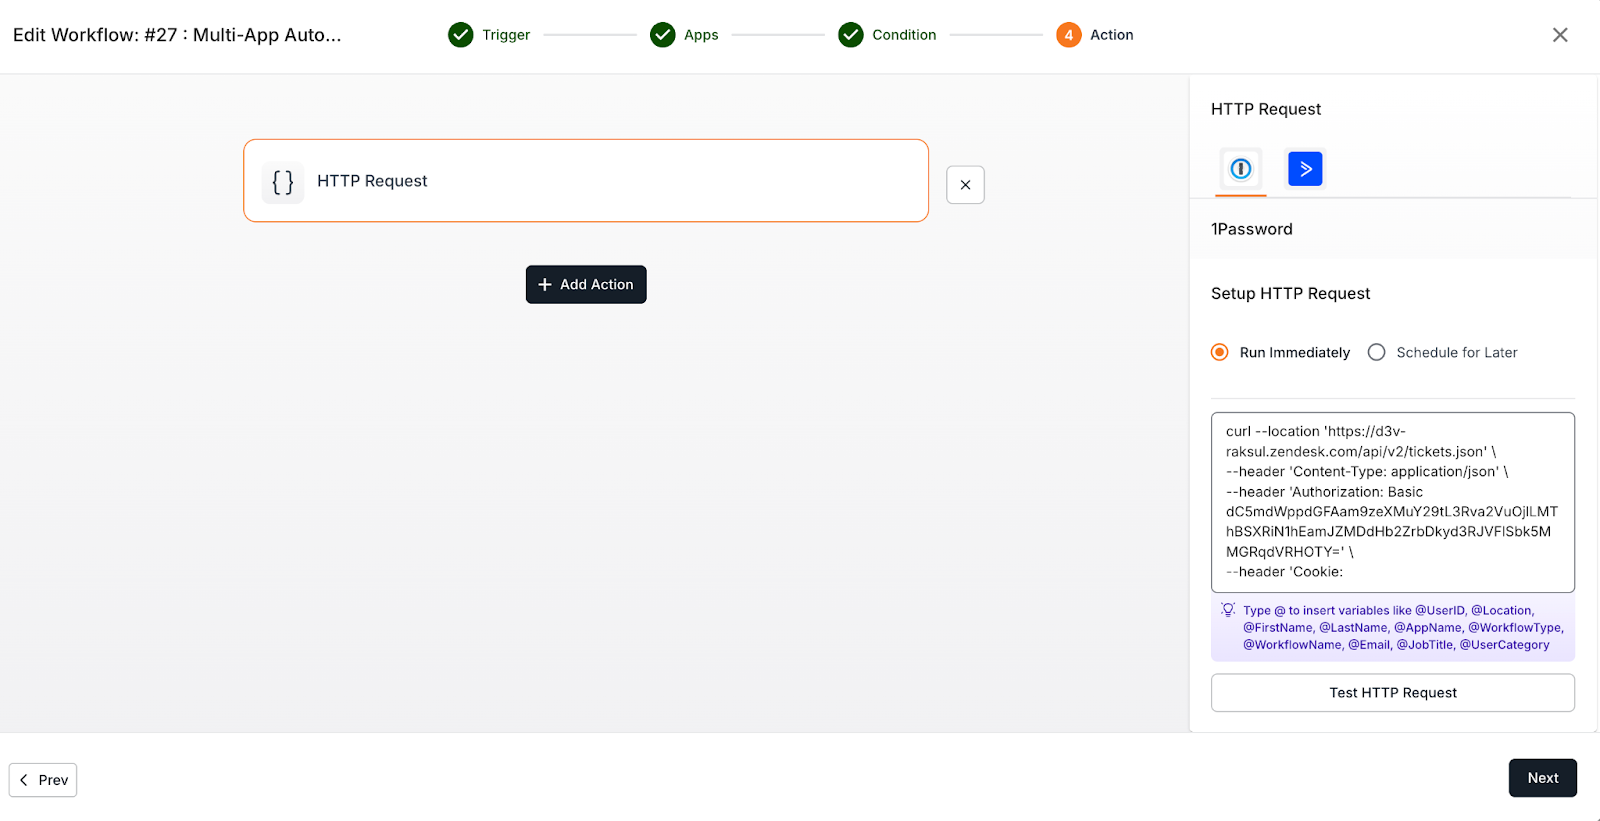Close the Edit Workflow dialog
Image resolution: width=1600 pixels, height=821 pixels.
(1559, 35)
